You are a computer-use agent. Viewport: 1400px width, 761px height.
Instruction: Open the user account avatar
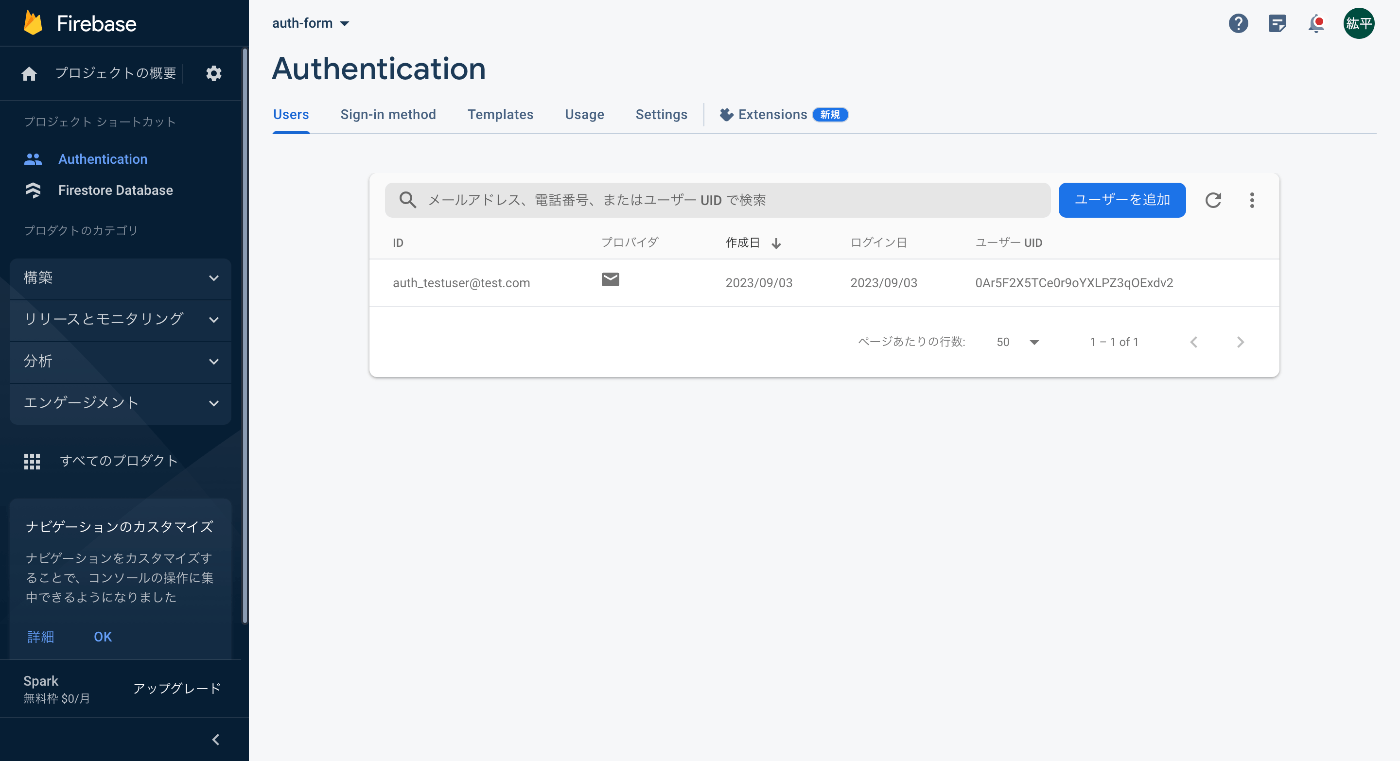(1359, 24)
